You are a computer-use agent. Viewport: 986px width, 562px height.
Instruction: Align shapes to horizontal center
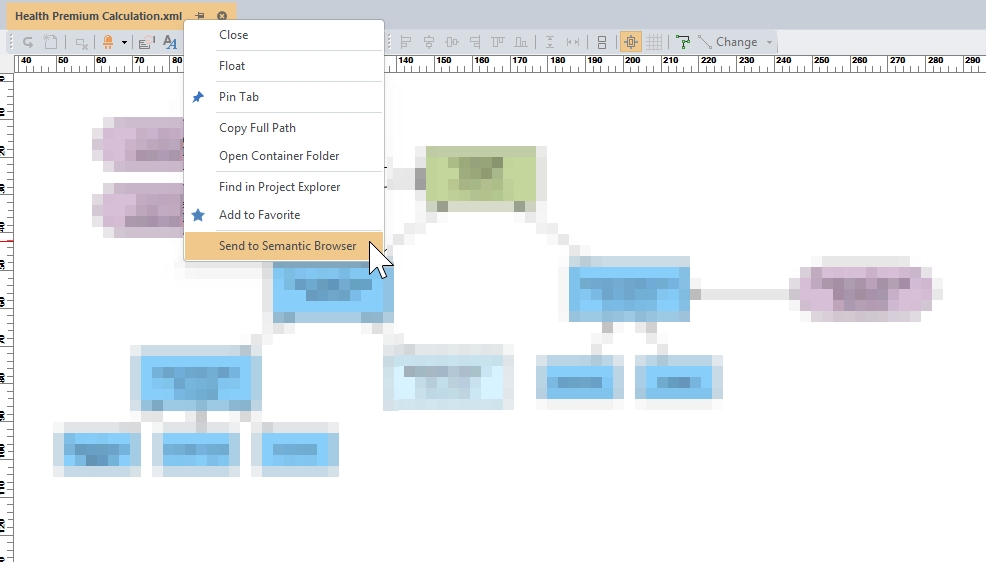coord(429,42)
